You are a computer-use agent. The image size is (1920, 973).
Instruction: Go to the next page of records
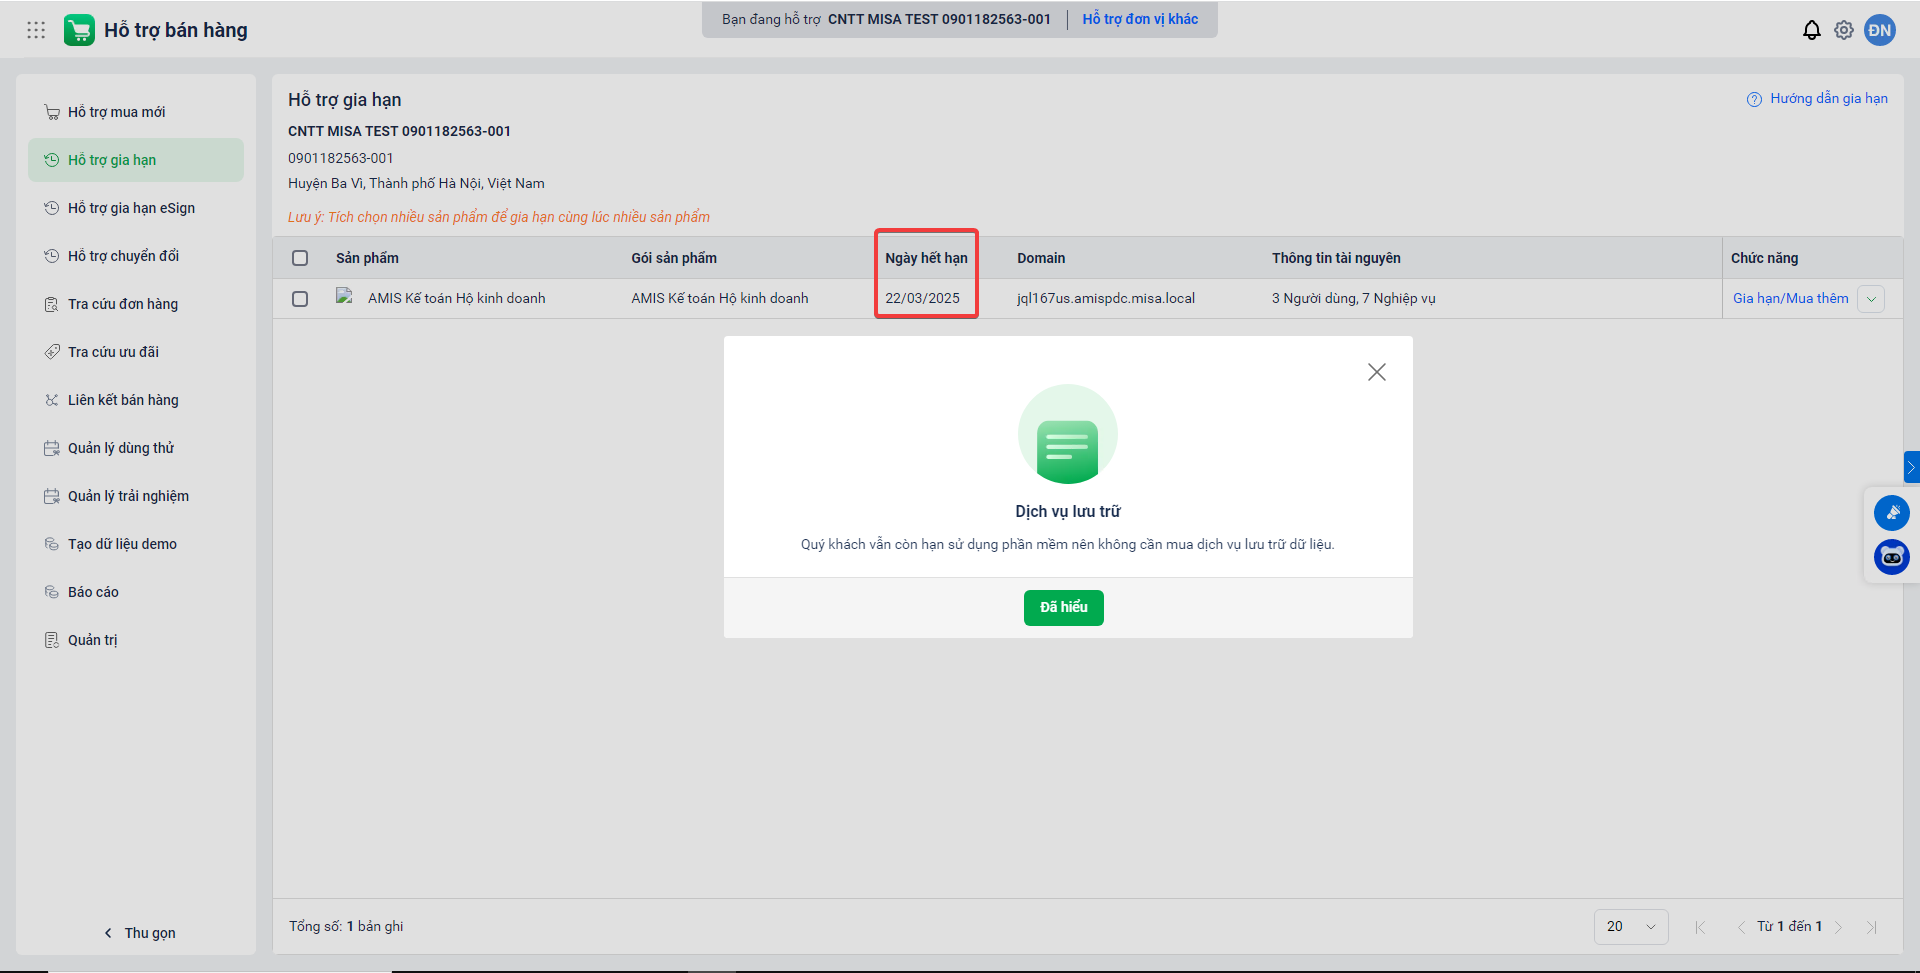(x=1838, y=927)
